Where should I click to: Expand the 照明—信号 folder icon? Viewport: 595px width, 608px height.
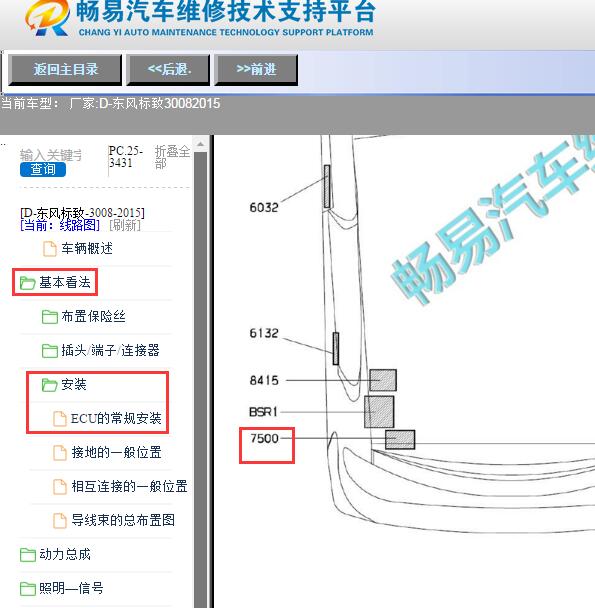pyautogui.click(x=28, y=589)
